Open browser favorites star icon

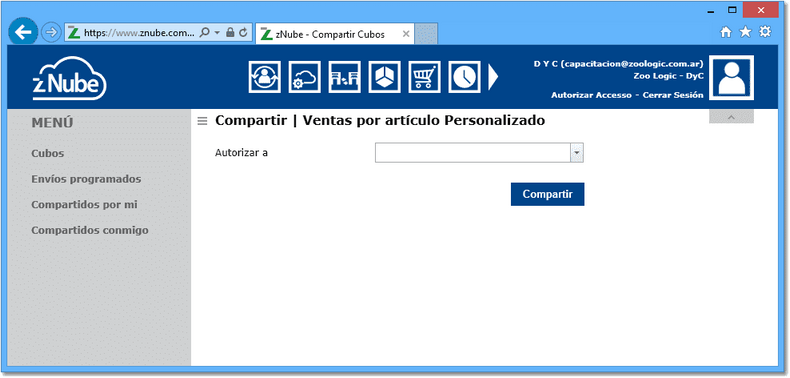745,32
